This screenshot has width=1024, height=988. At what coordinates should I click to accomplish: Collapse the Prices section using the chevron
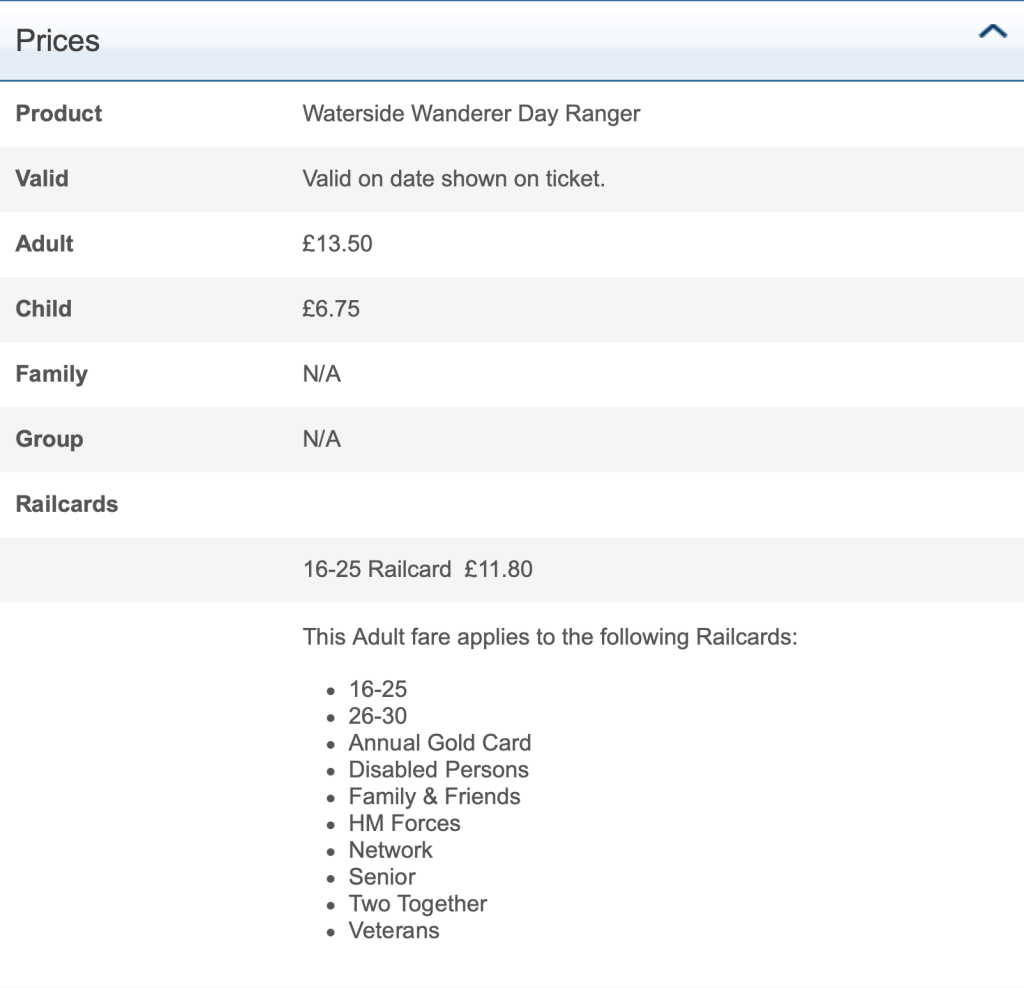(992, 32)
